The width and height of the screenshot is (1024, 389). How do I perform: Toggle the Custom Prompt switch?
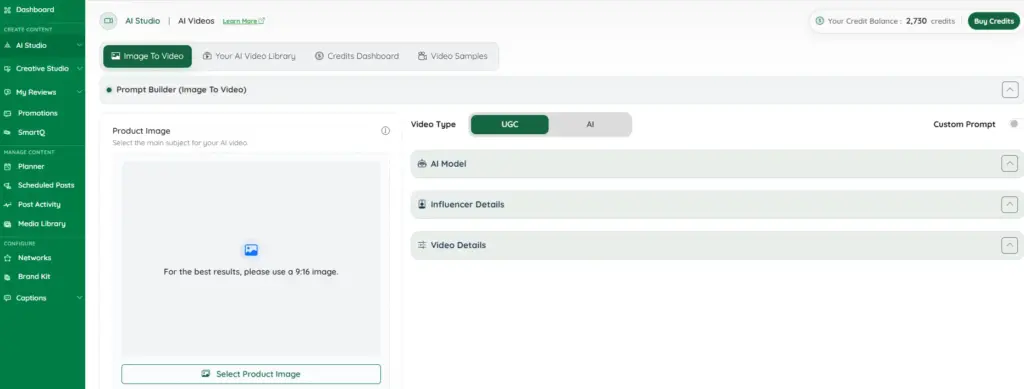pyautogui.click(x=1014, y=124)
